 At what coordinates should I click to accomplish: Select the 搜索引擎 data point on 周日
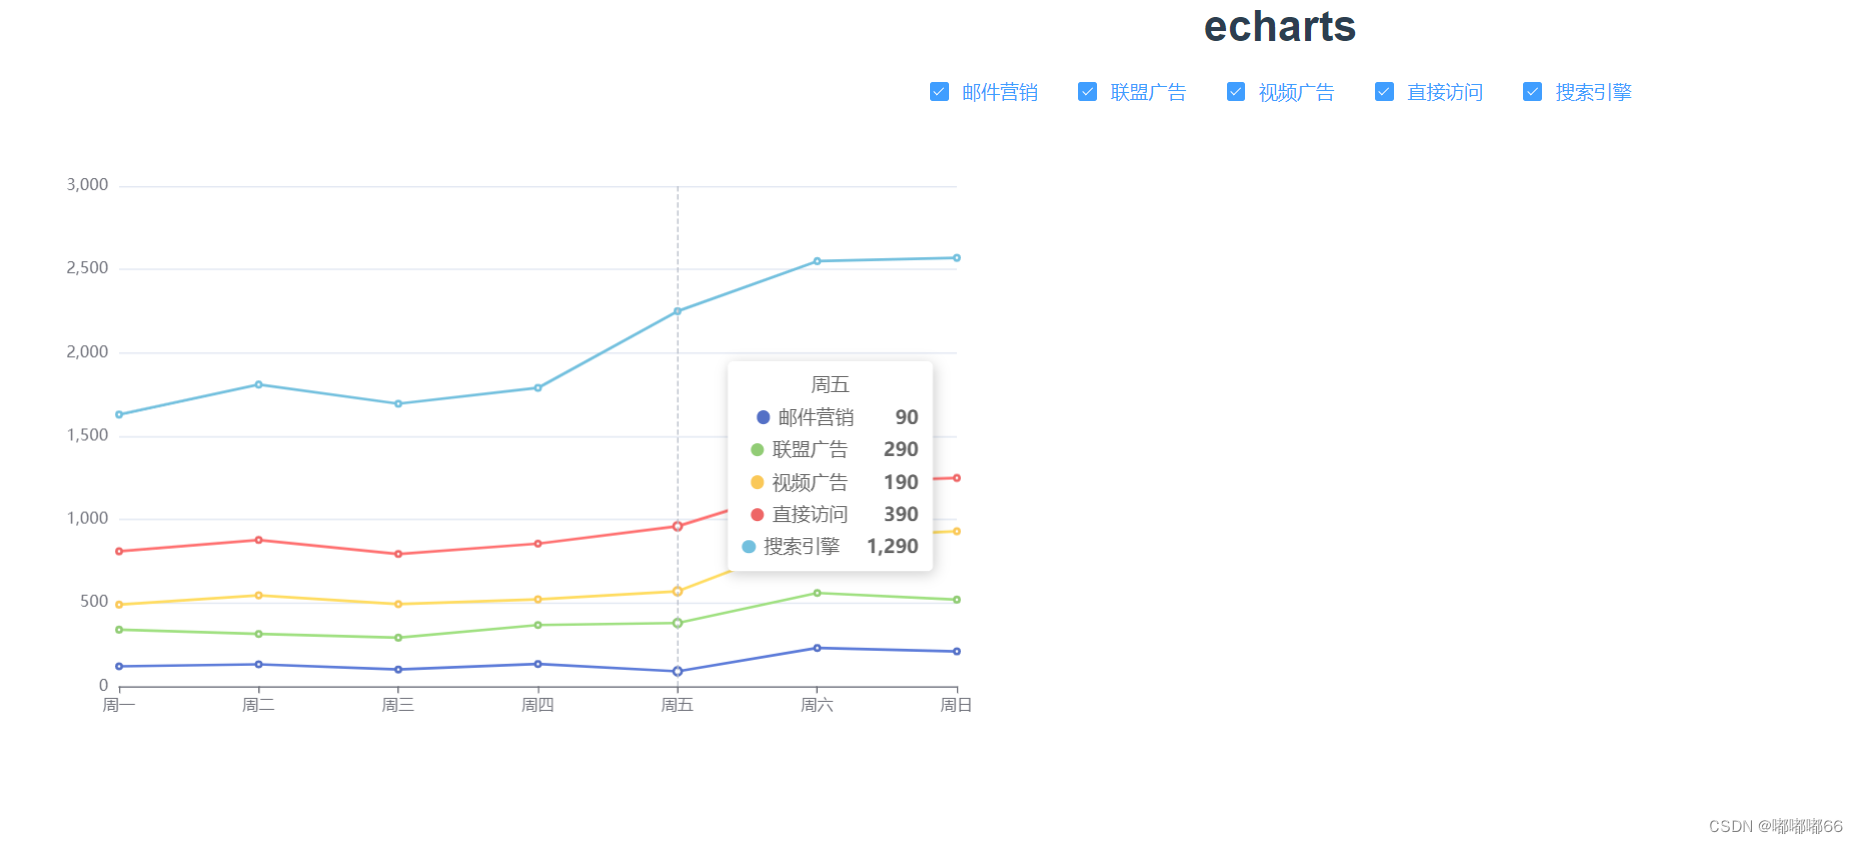(x=956, y=257)
